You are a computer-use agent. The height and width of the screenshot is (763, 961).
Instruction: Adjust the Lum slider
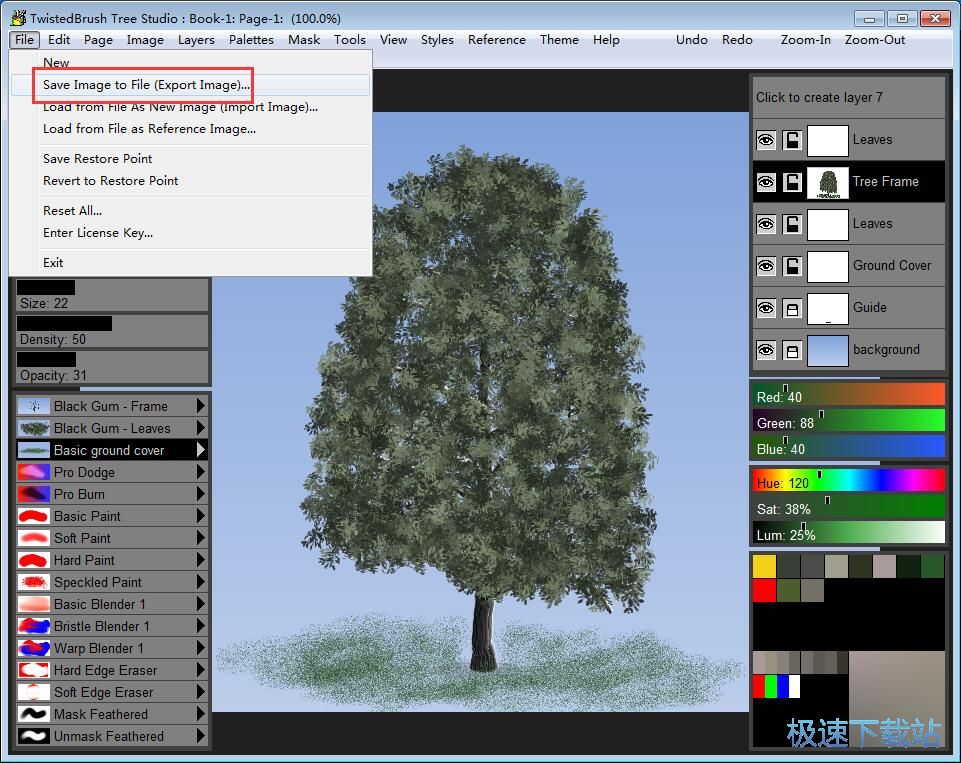pos(849,533)
